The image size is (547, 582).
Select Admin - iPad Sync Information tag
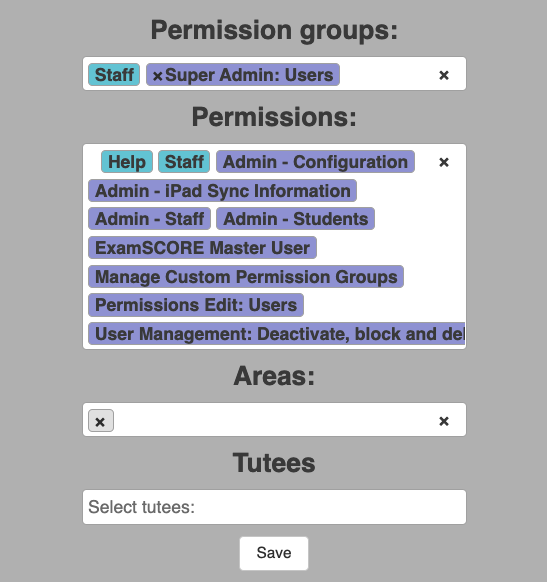[223, 191]
